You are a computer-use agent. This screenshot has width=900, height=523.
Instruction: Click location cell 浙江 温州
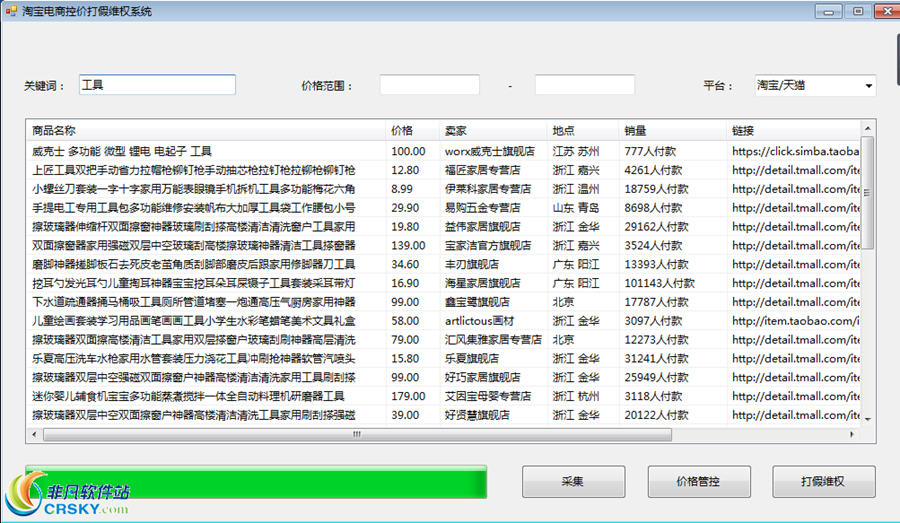[x=576, y=189]
